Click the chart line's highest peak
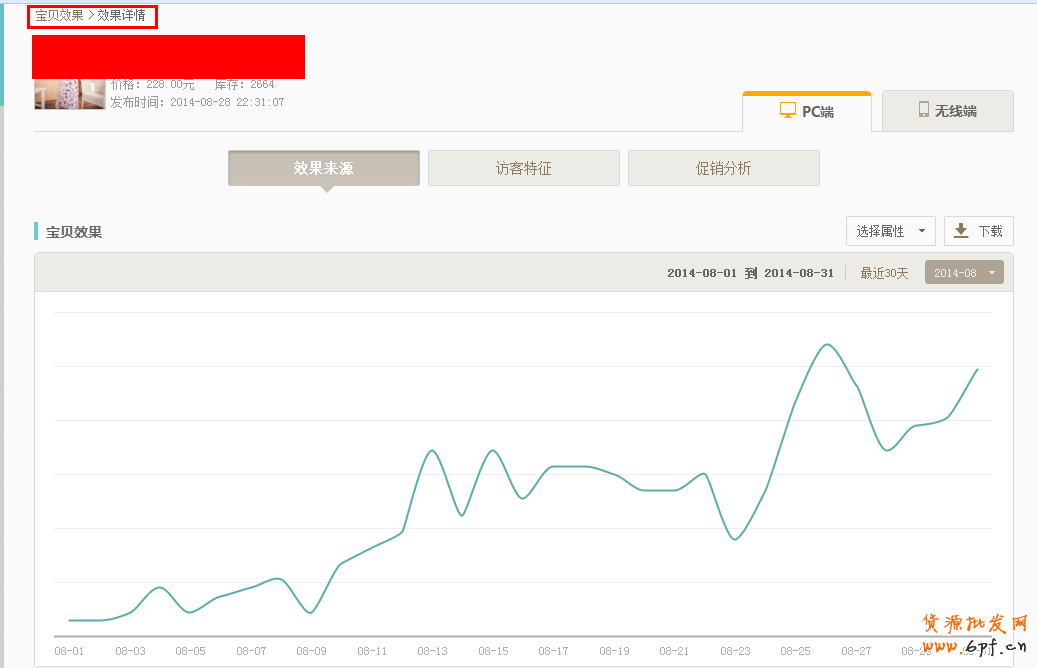The height and width of the screenshot is (668, 1037). click(x=828, y=345)
